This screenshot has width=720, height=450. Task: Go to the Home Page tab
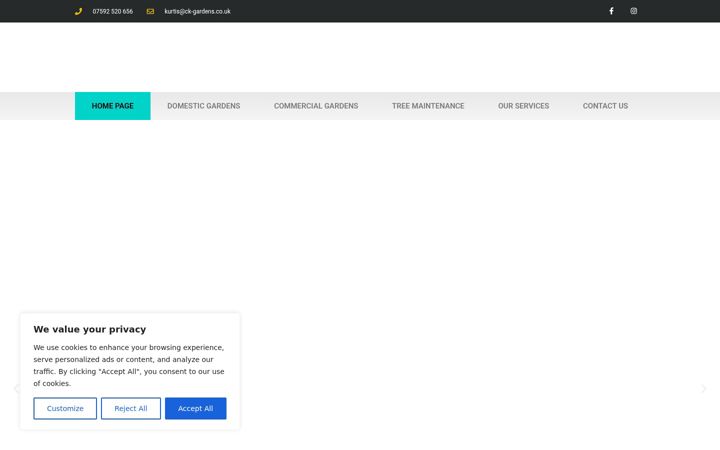pyautogui.click(x=112, y=106)
